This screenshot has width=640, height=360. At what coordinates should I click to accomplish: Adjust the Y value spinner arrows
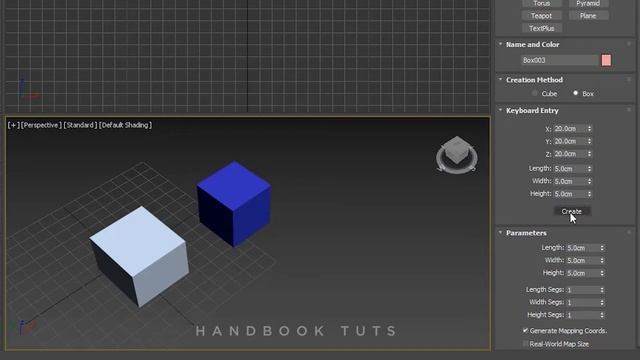point(589,141)
